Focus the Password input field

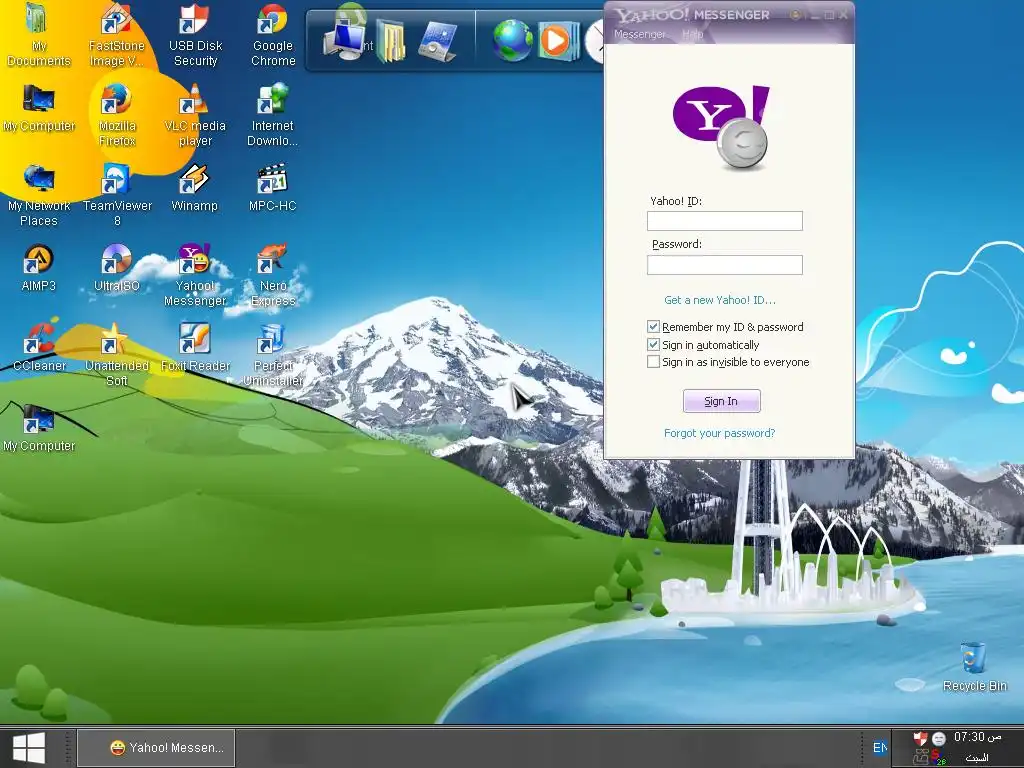tap(724, 264)
